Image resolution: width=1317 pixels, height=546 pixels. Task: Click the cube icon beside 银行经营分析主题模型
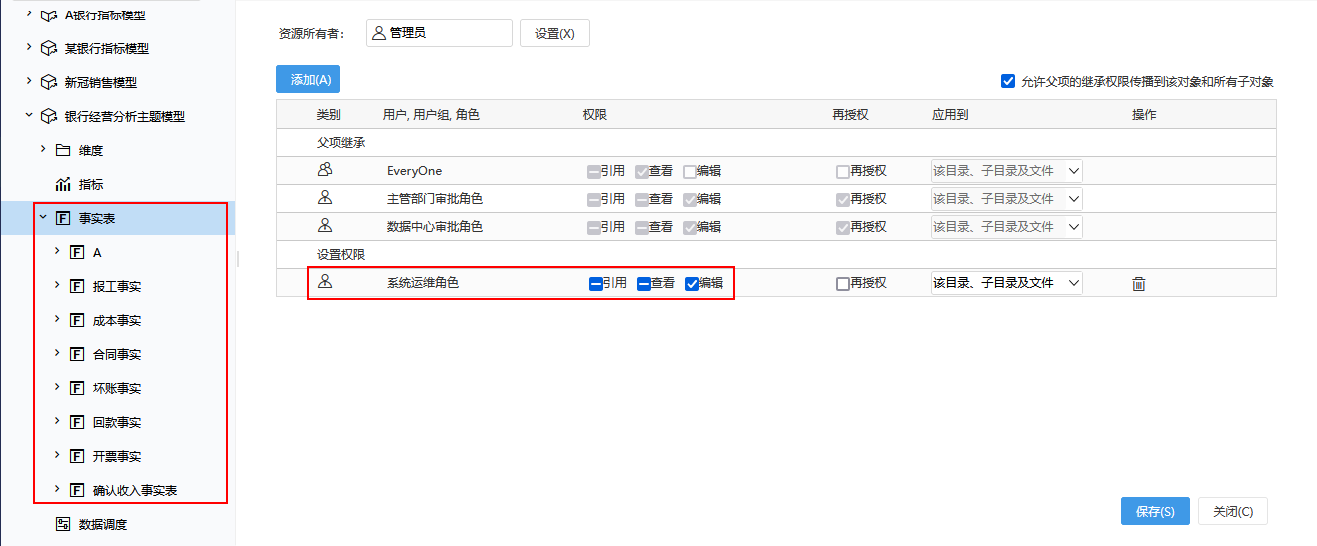[48, 116]
